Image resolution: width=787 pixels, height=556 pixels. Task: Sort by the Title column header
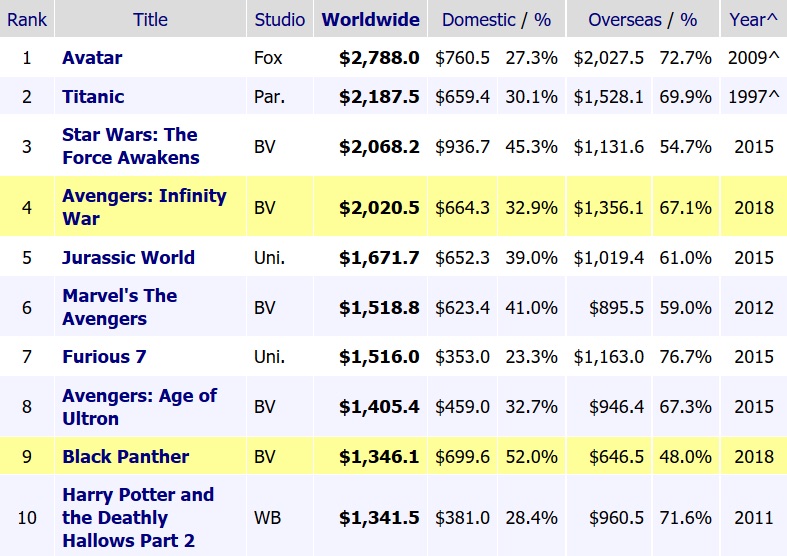(x=151, y=20)
